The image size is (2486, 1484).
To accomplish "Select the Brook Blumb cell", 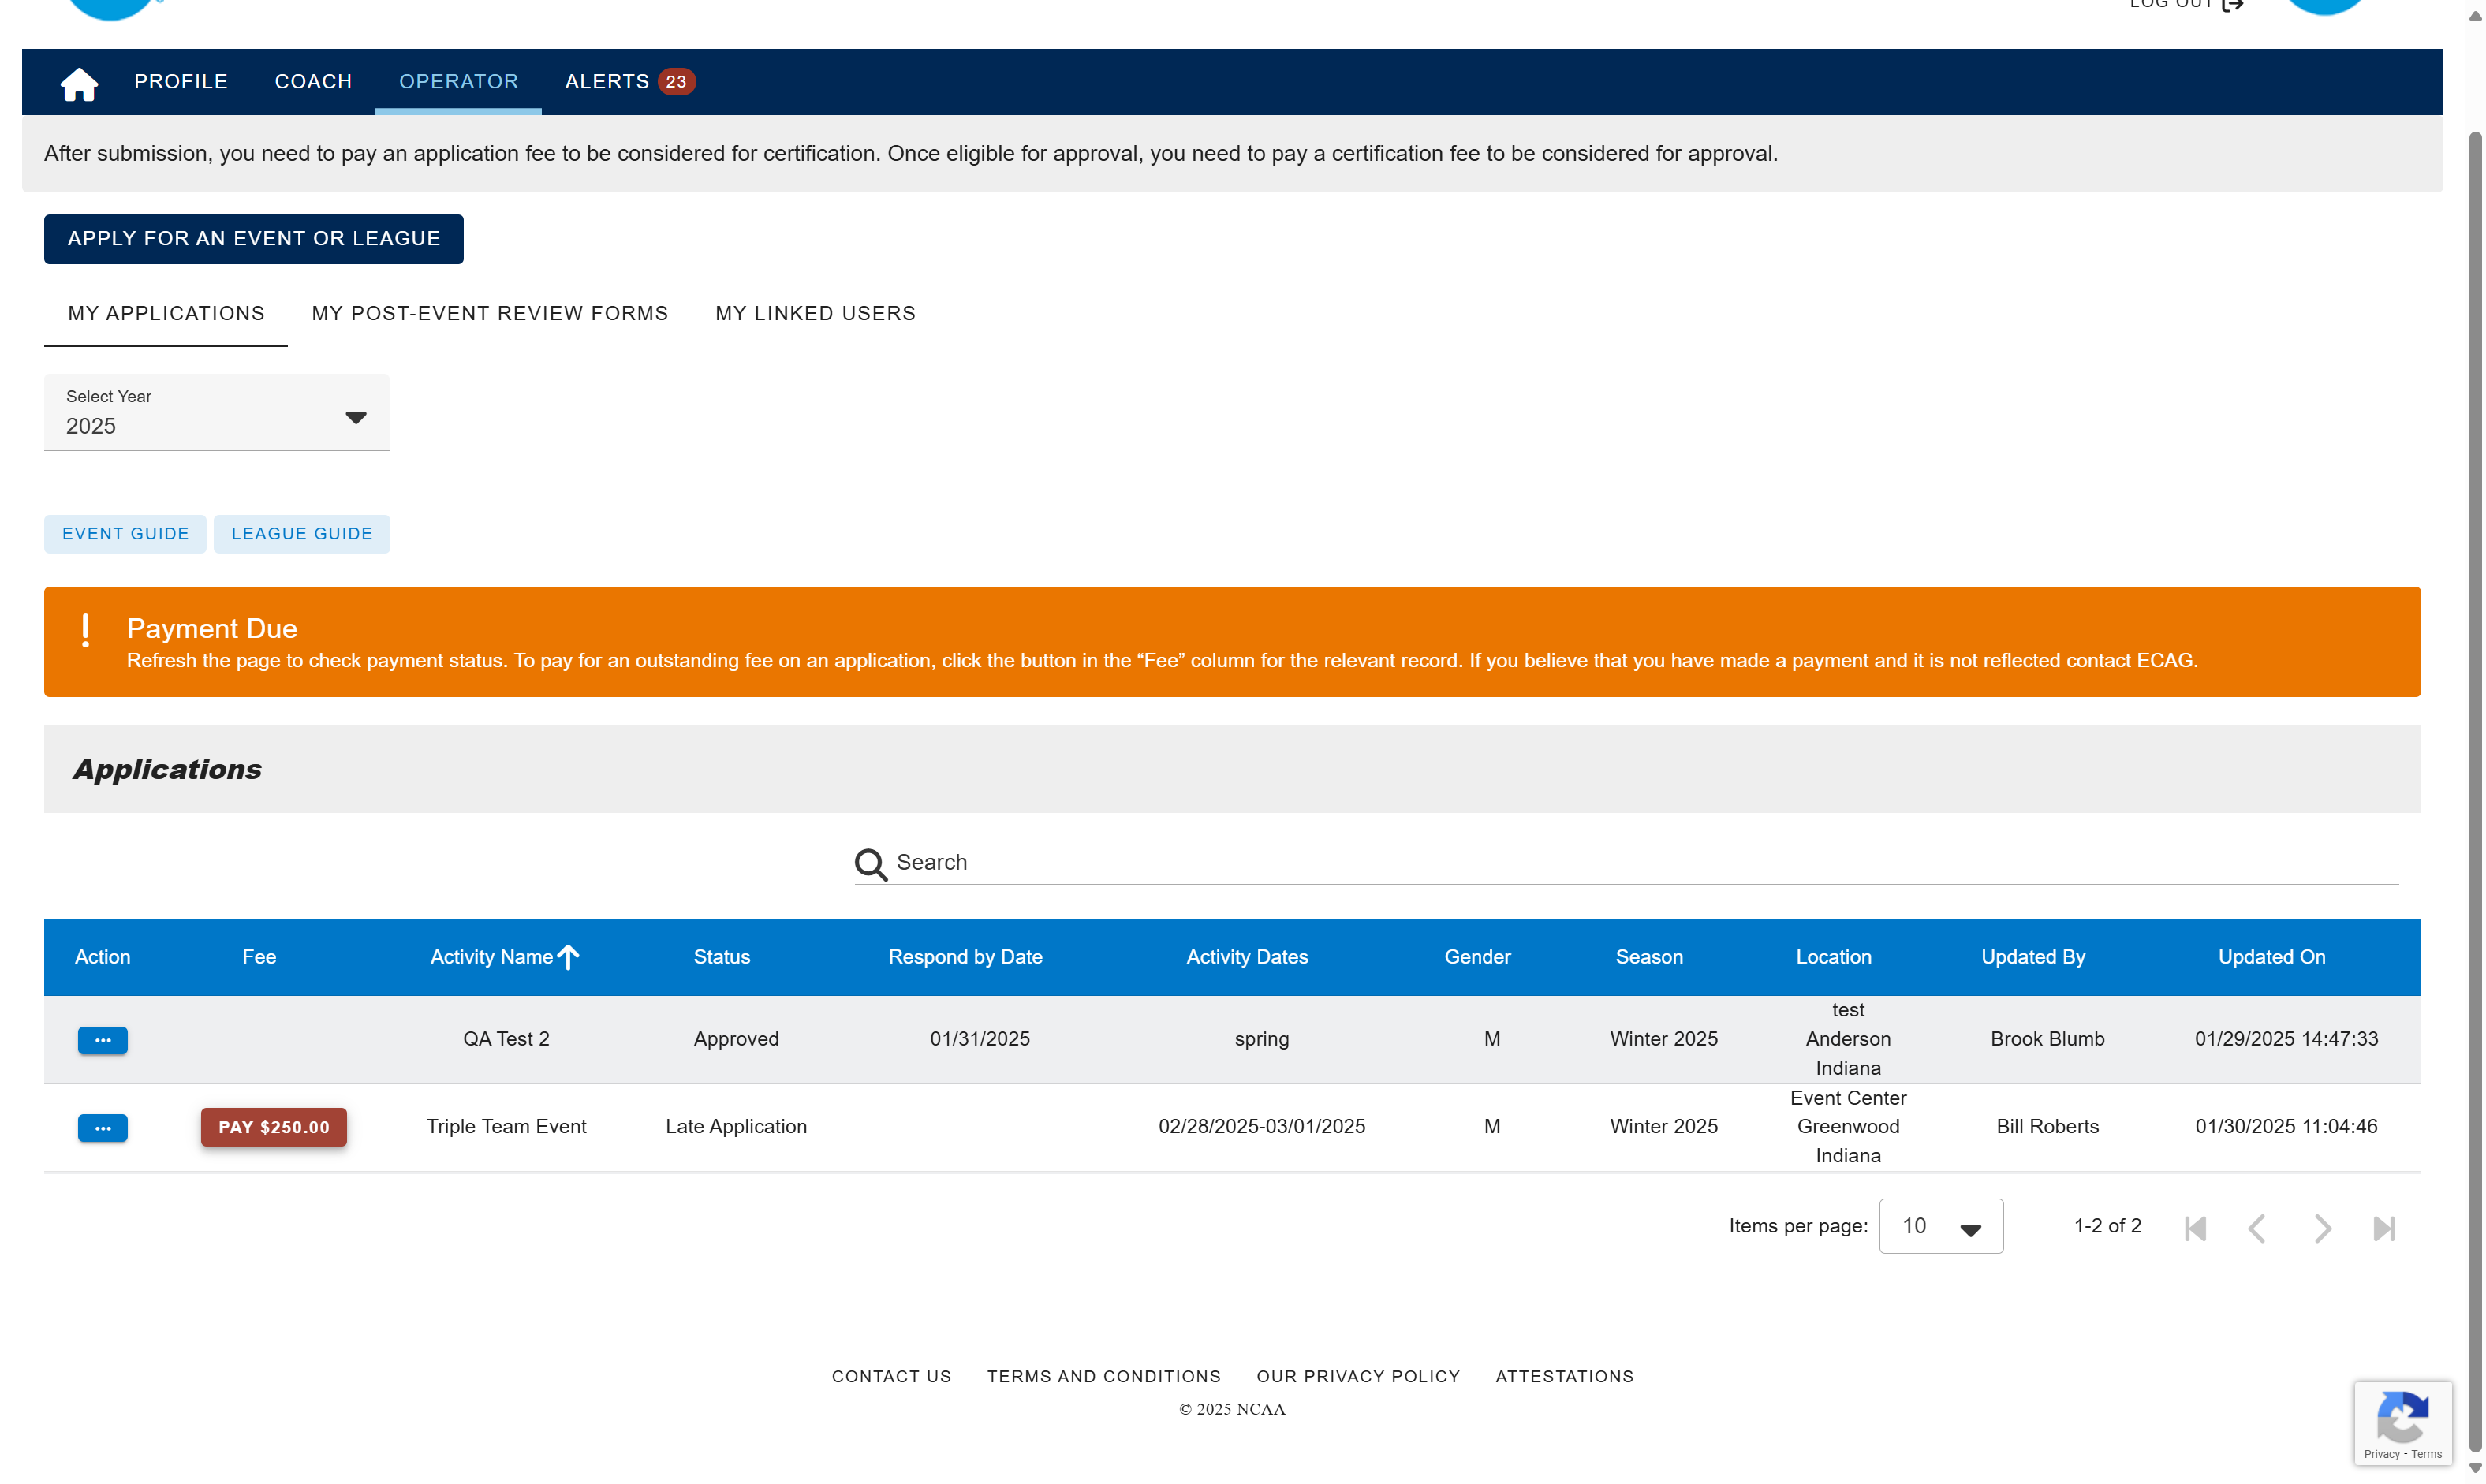I will 2047,1039.
